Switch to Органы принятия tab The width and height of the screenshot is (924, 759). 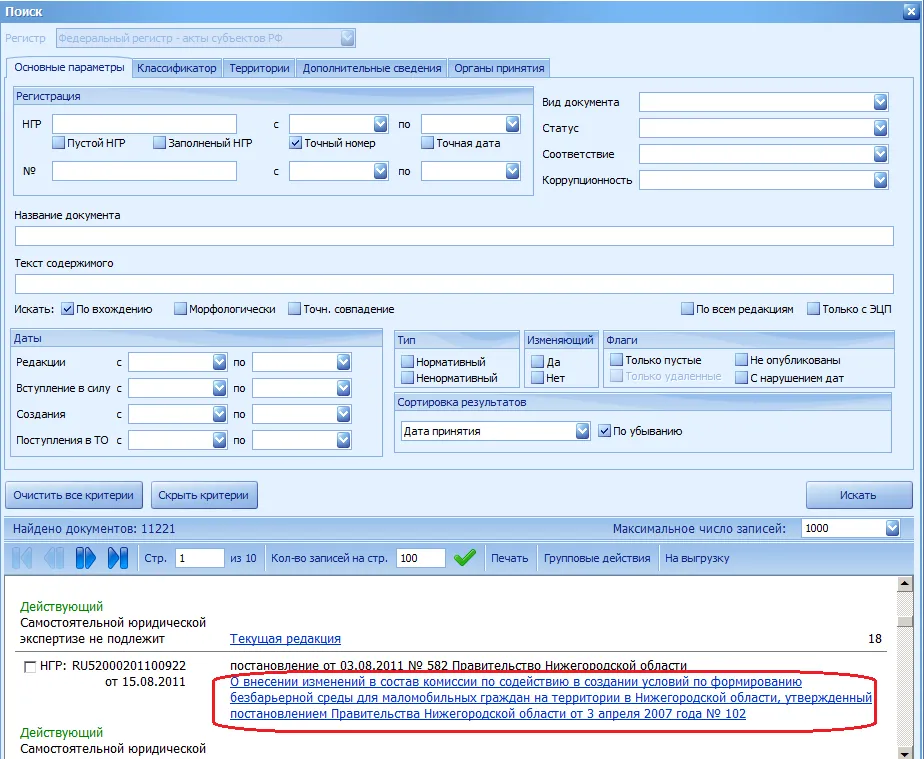[x=499, y=68]
